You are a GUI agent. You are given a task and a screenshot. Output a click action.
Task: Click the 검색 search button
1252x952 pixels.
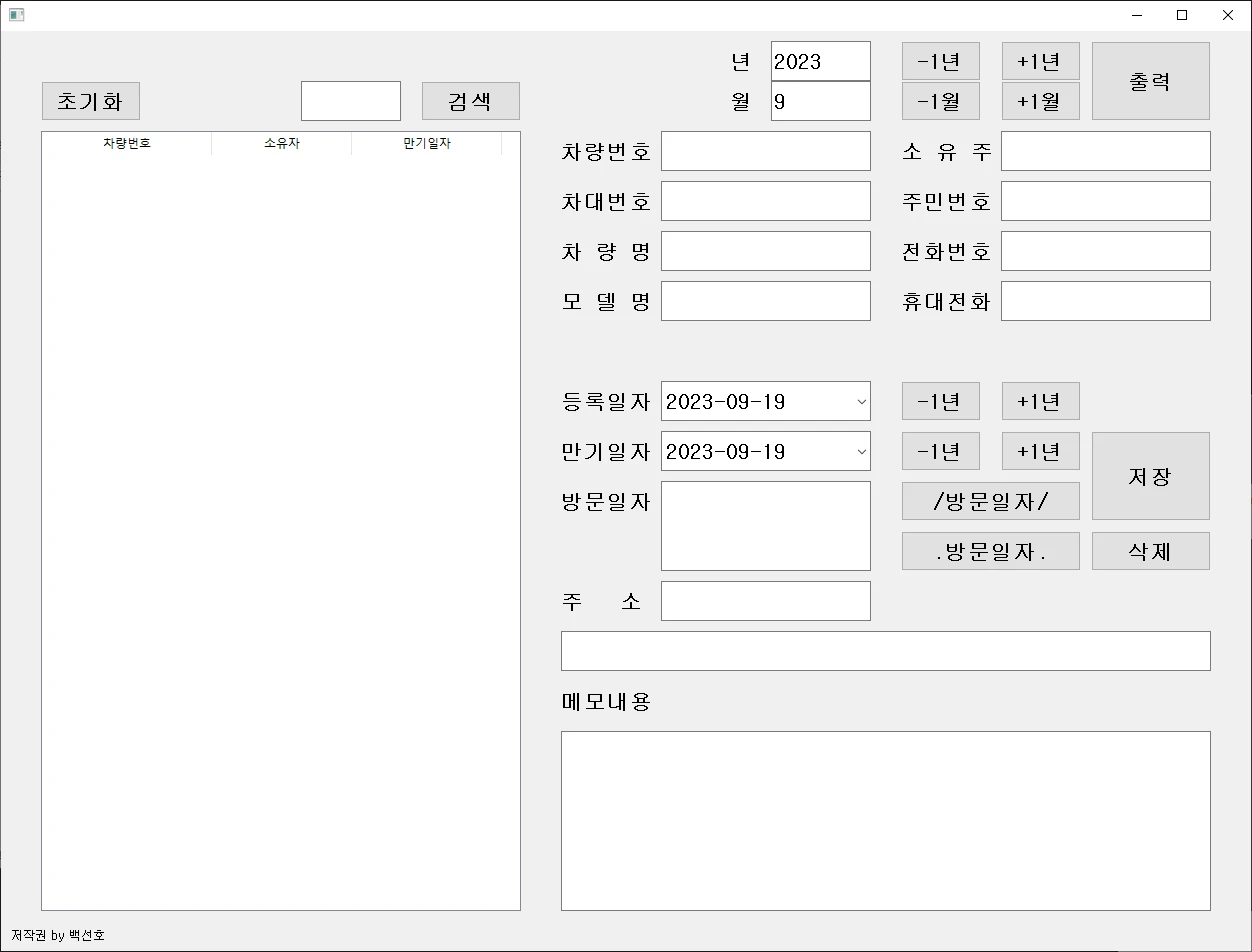(x=470, y=100)
